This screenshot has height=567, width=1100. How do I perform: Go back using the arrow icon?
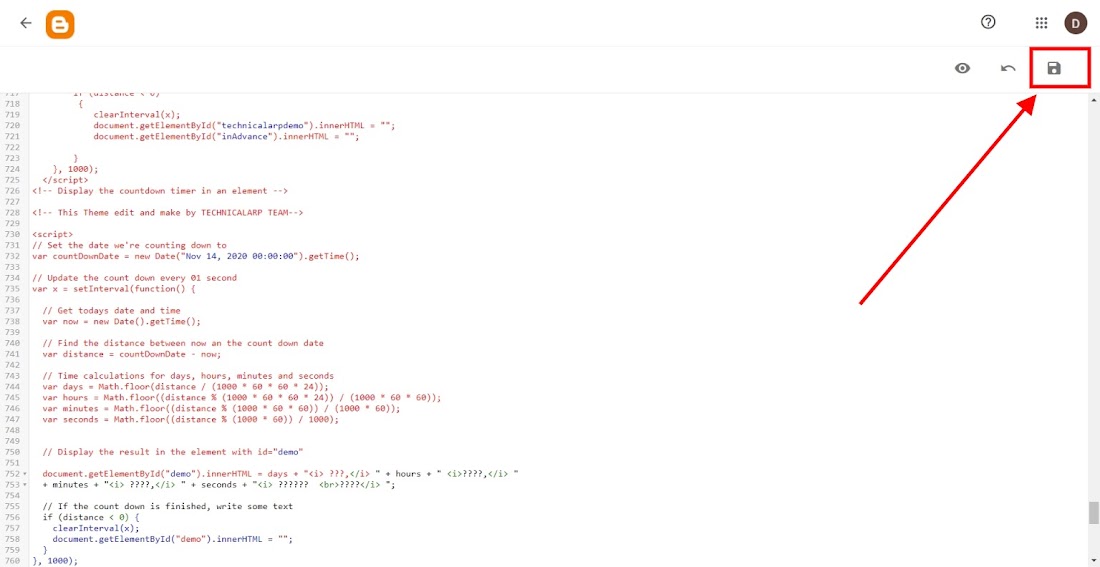tap(26, 22)
